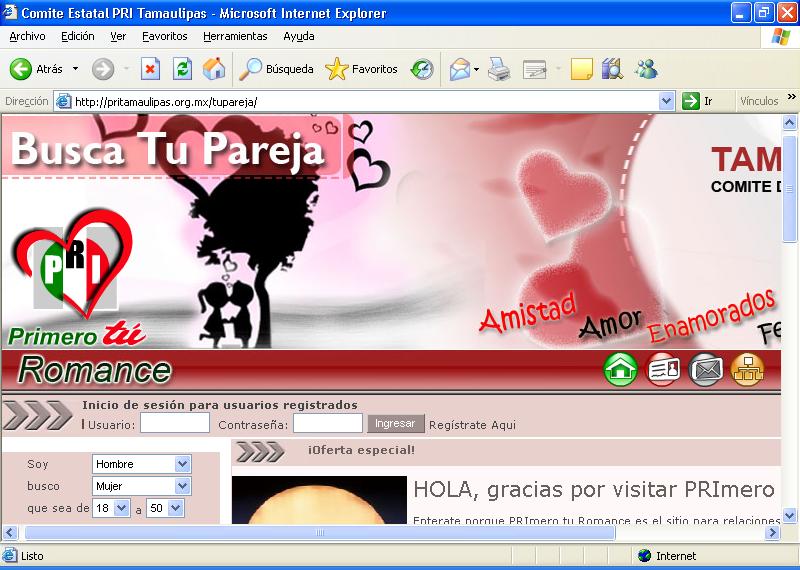Open the Vínculos links bar
This screenshot has height=570, width=800.
[x=759, y=101]
